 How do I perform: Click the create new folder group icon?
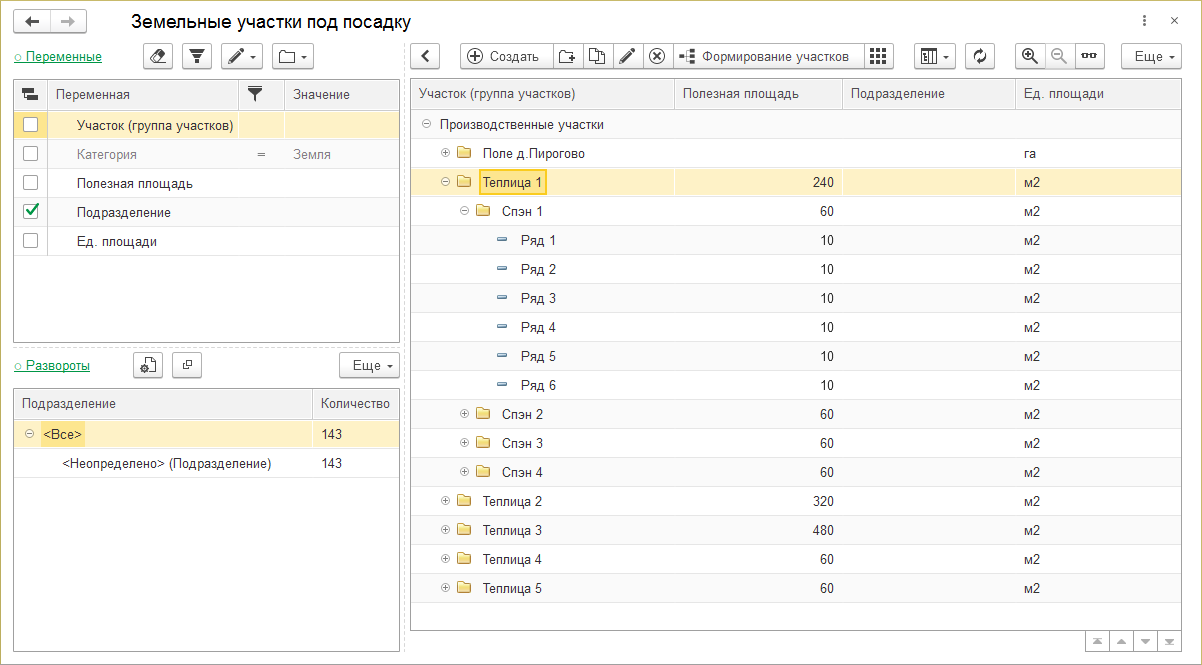567,57
